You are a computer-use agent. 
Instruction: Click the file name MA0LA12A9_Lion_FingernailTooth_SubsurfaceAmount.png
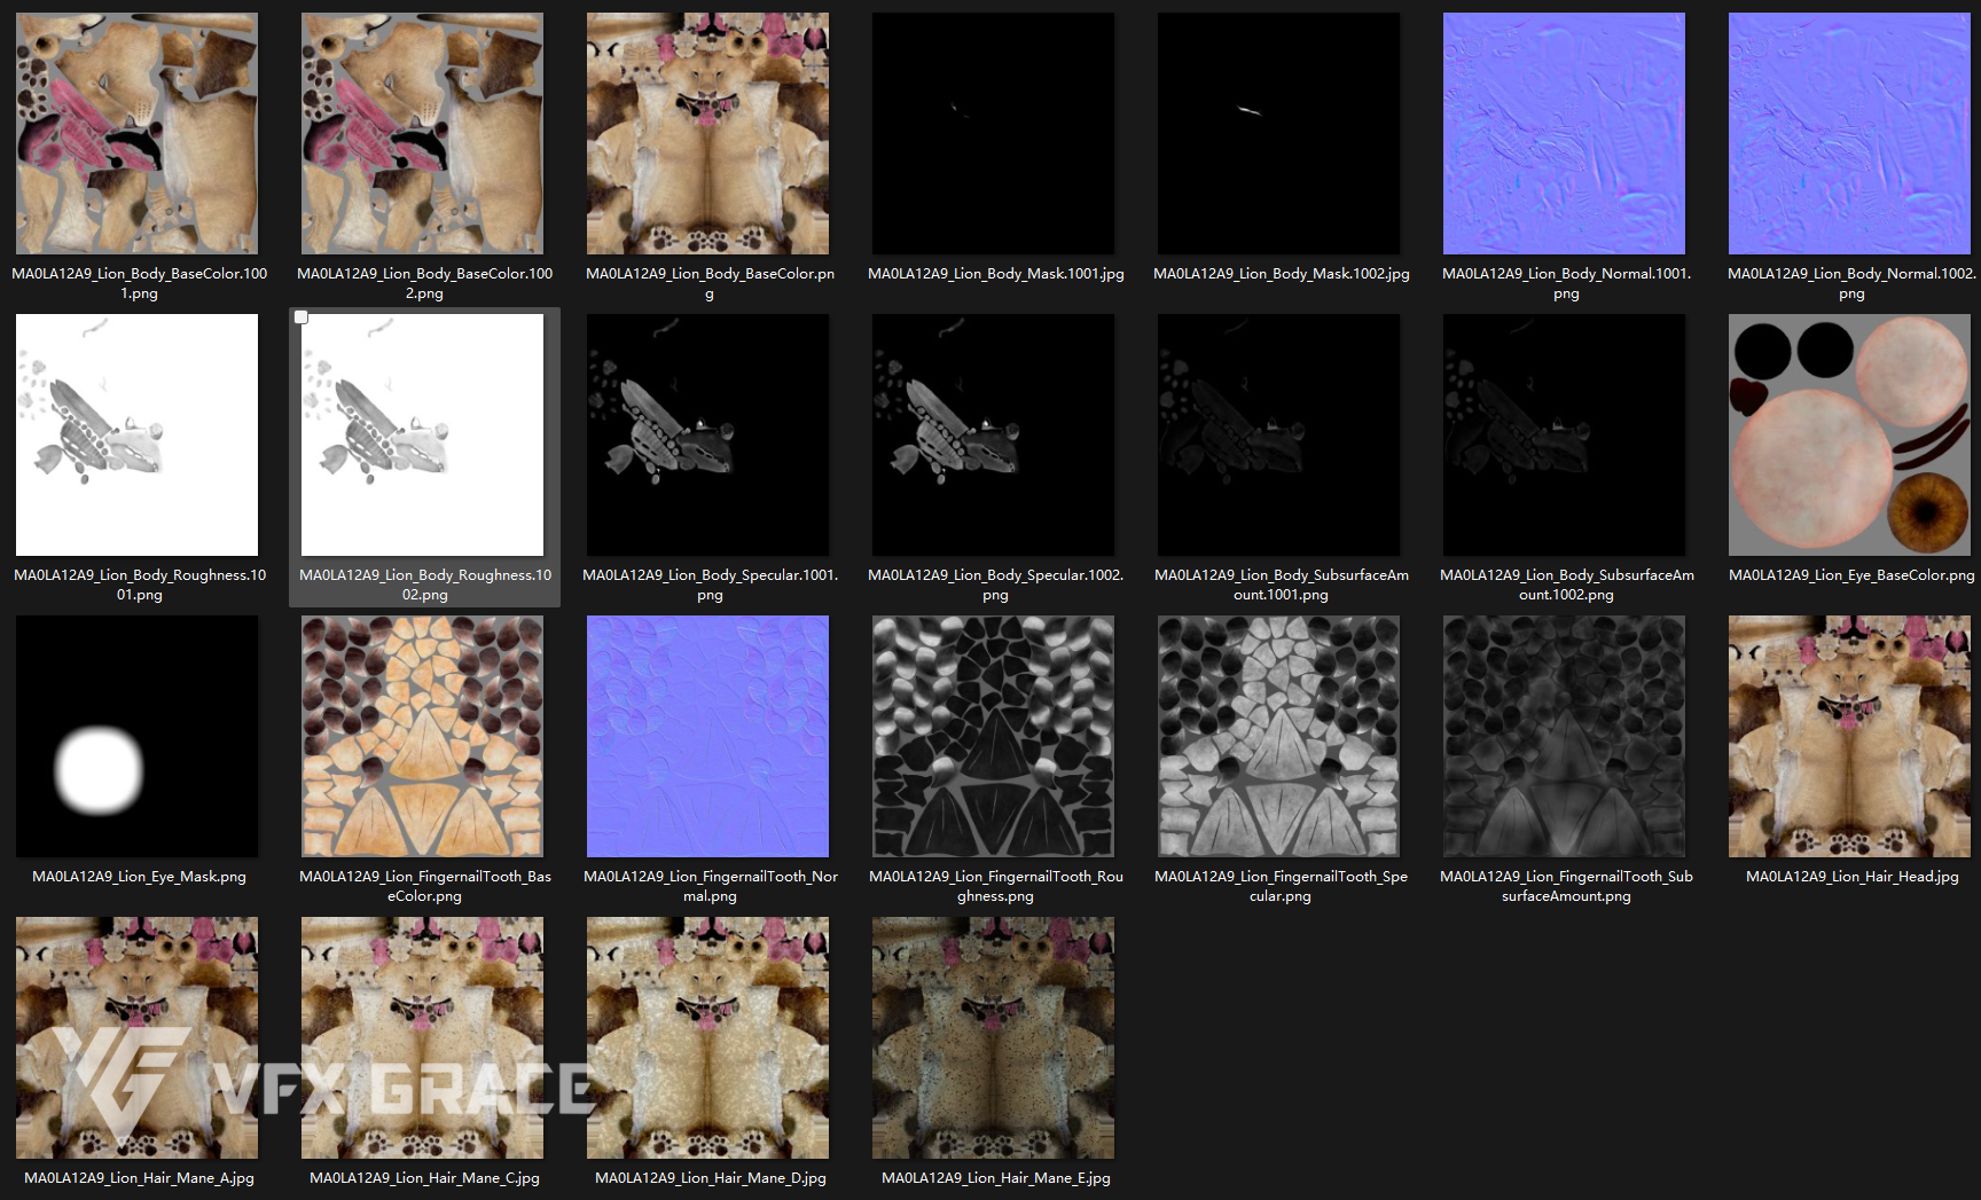[x=1566, y=886]
